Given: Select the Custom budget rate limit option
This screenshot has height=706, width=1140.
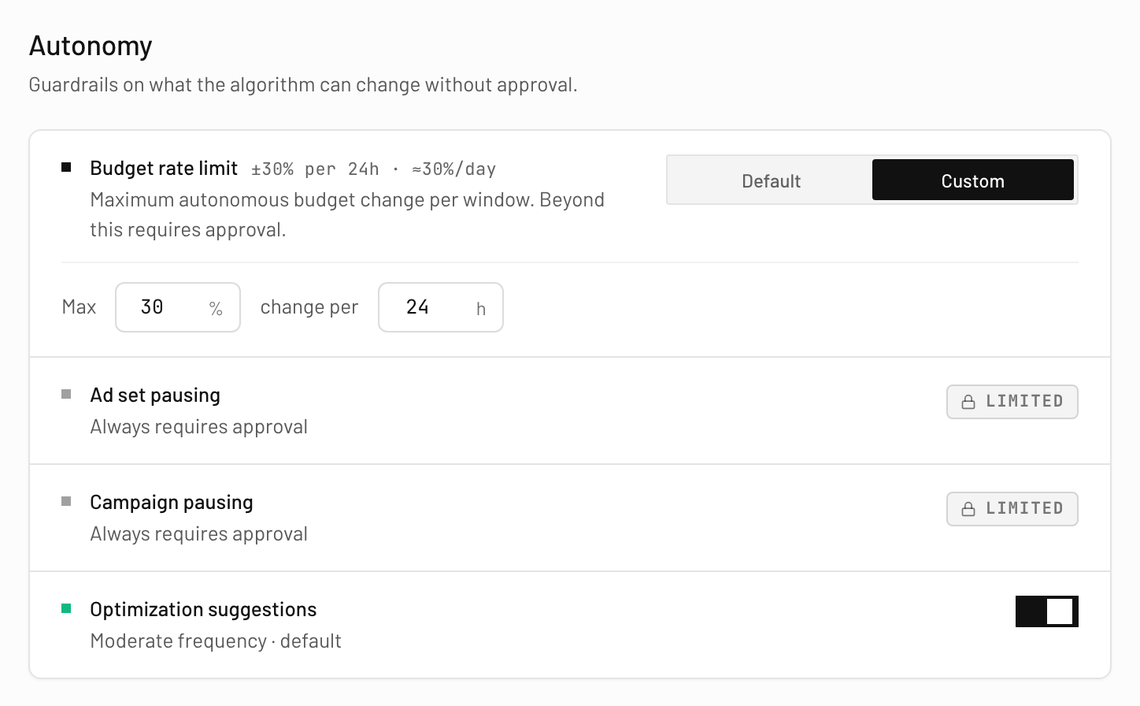Looking at the screenshot, I should [x=973, y=180].
